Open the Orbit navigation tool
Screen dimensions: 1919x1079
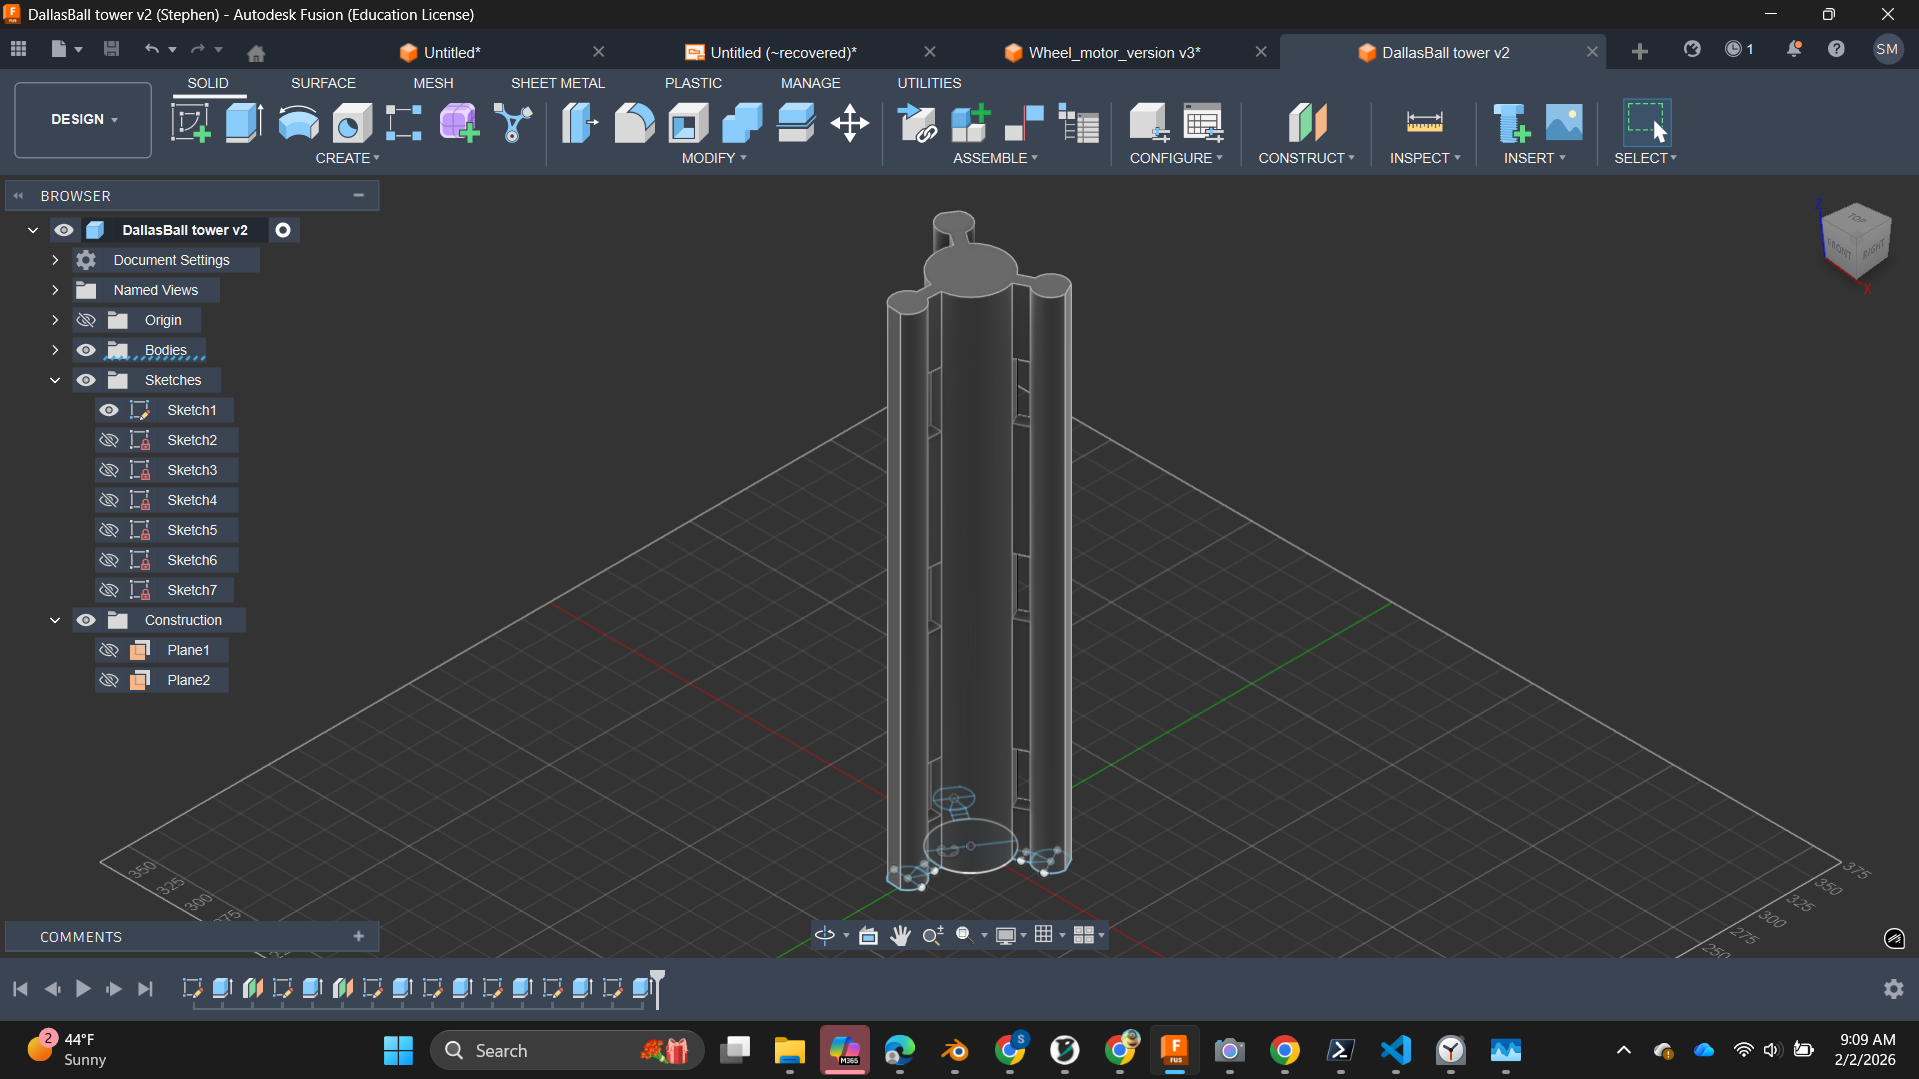[x=825, y=935]
